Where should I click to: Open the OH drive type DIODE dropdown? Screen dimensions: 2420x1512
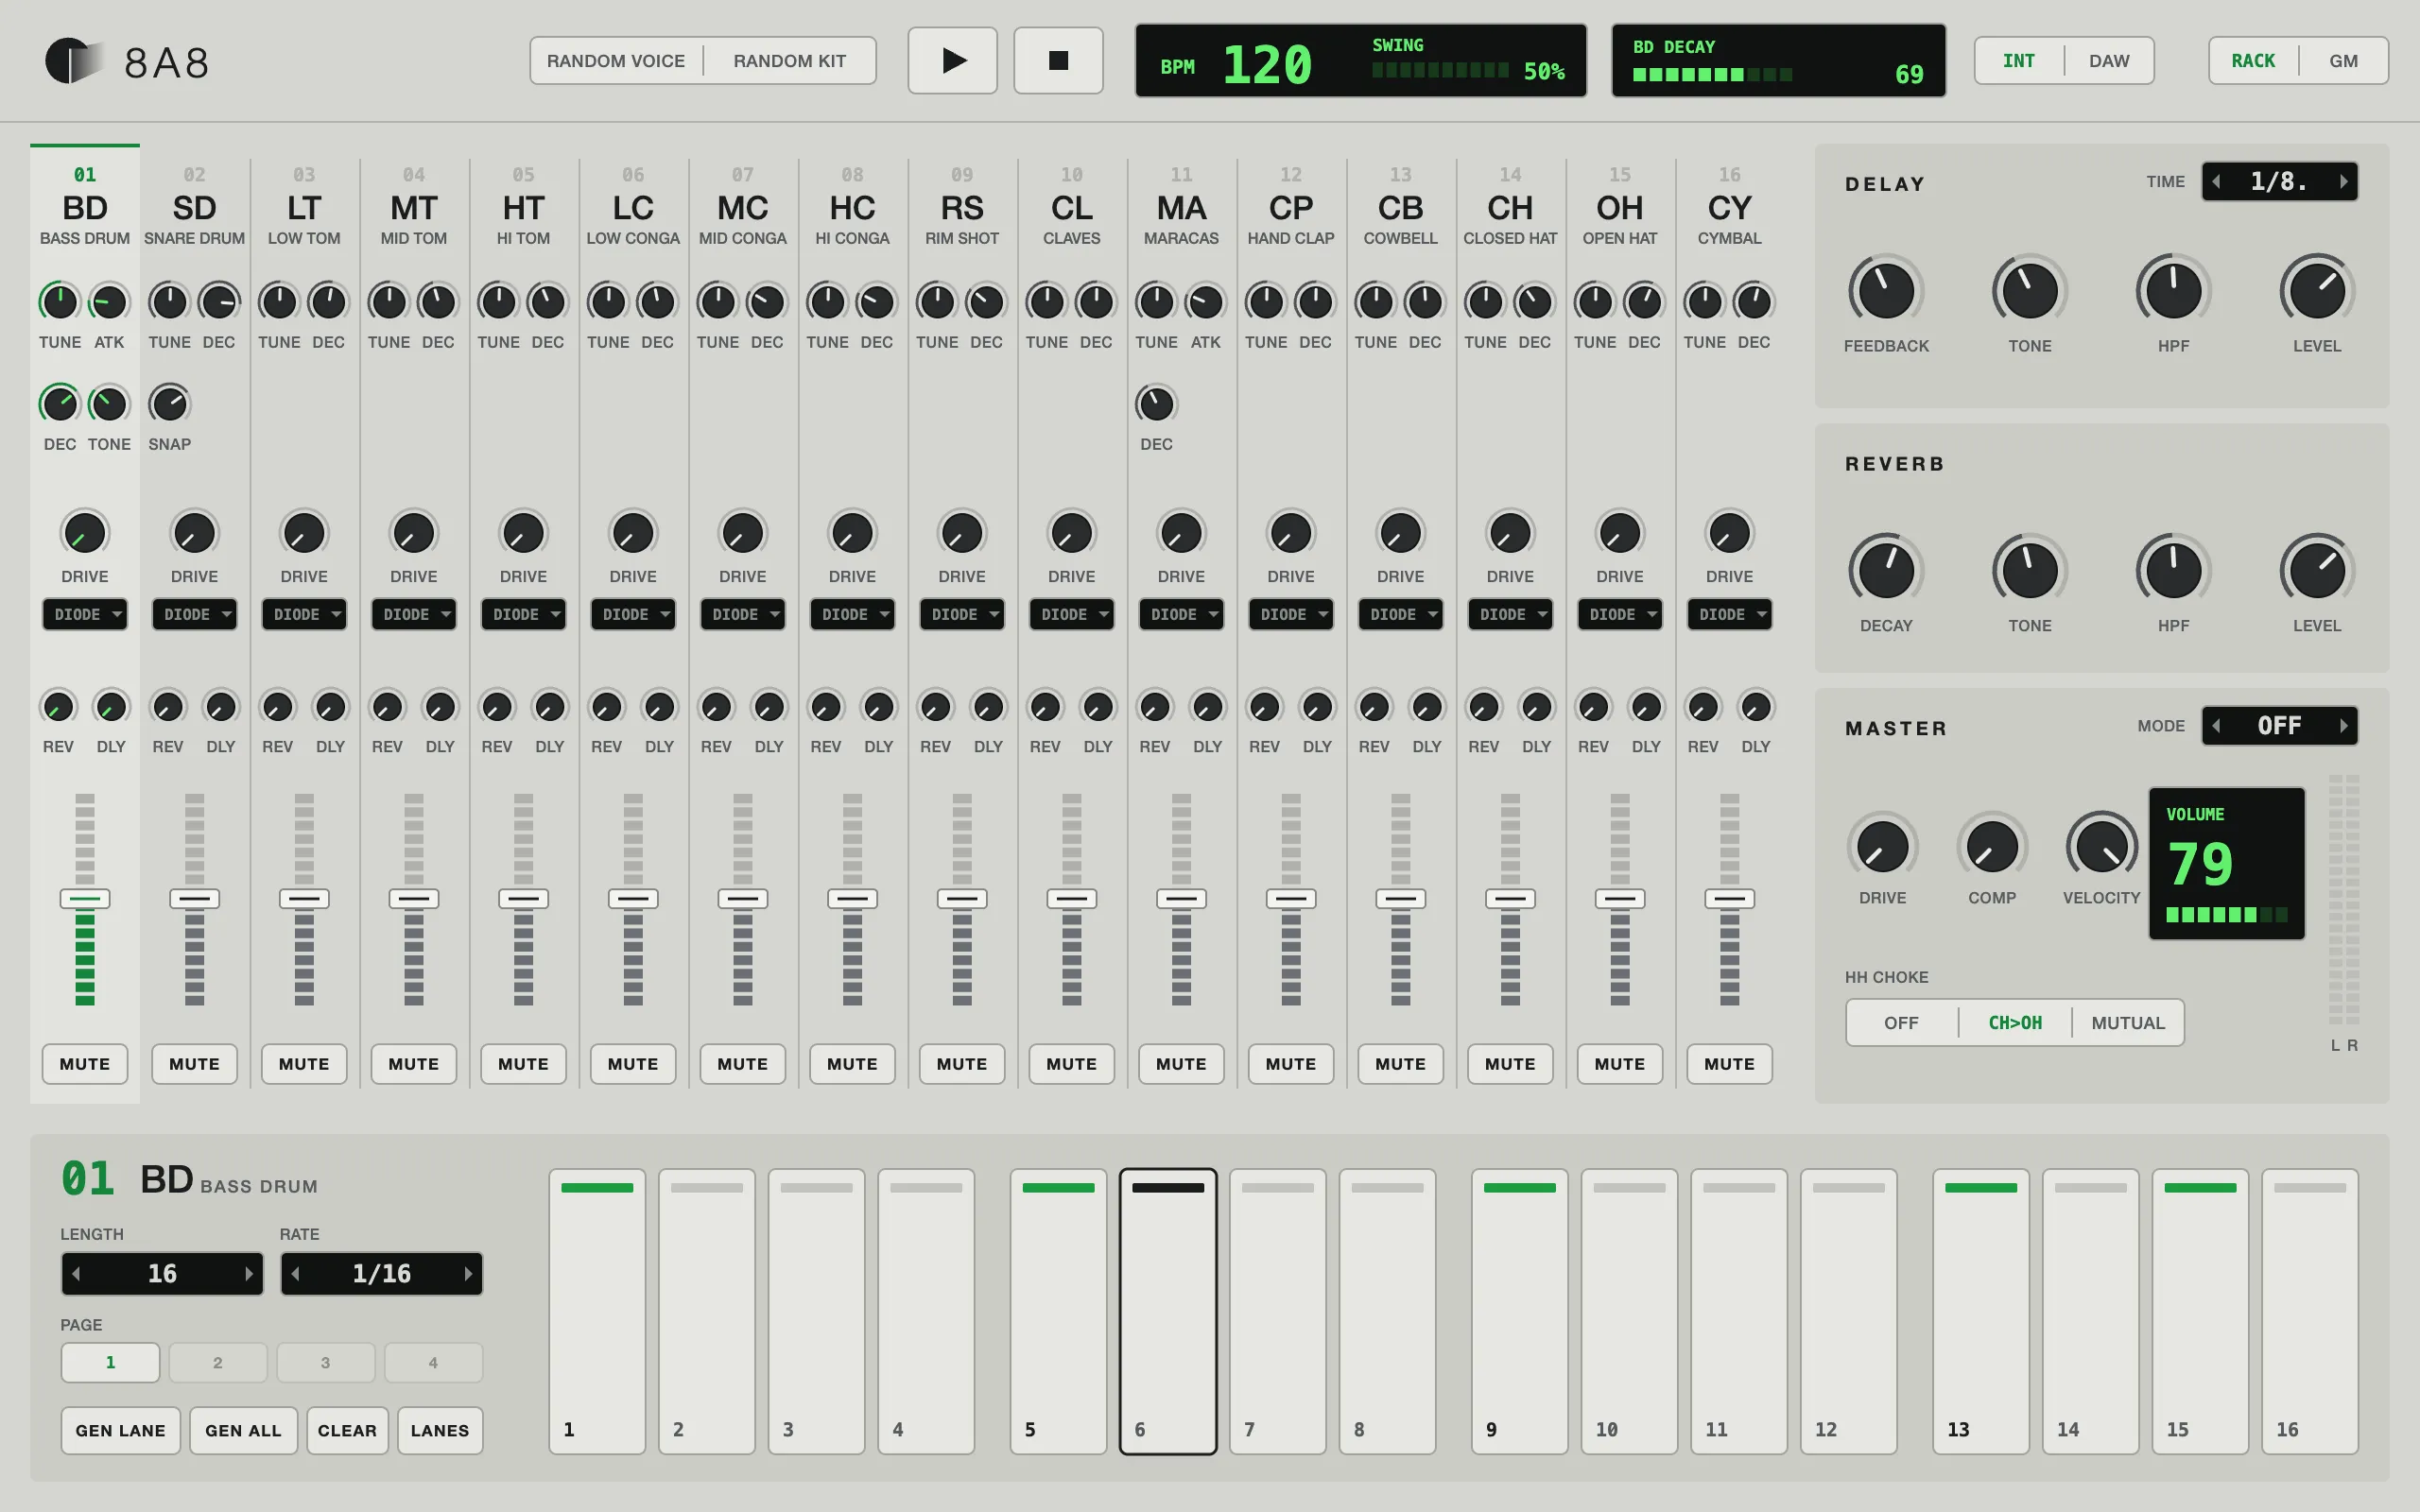pyautogui.click(x=1620, y=614)
